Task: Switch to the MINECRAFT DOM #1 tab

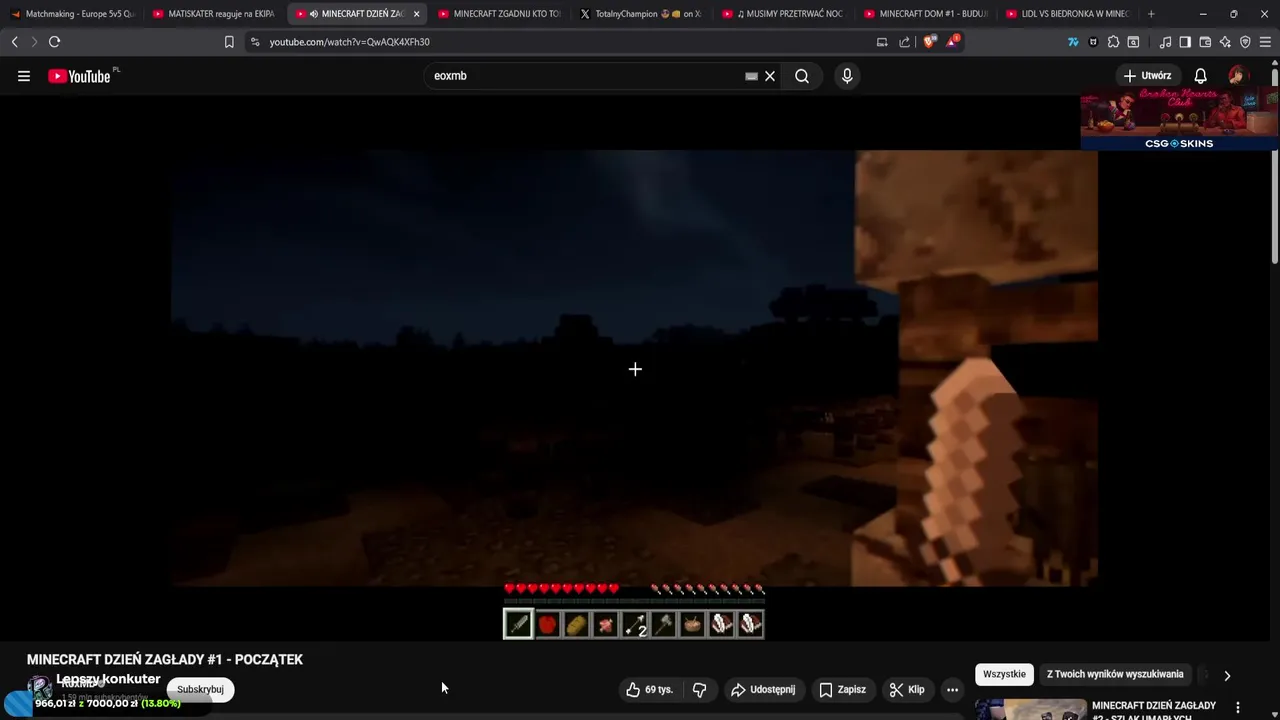Action: [926, 14]
